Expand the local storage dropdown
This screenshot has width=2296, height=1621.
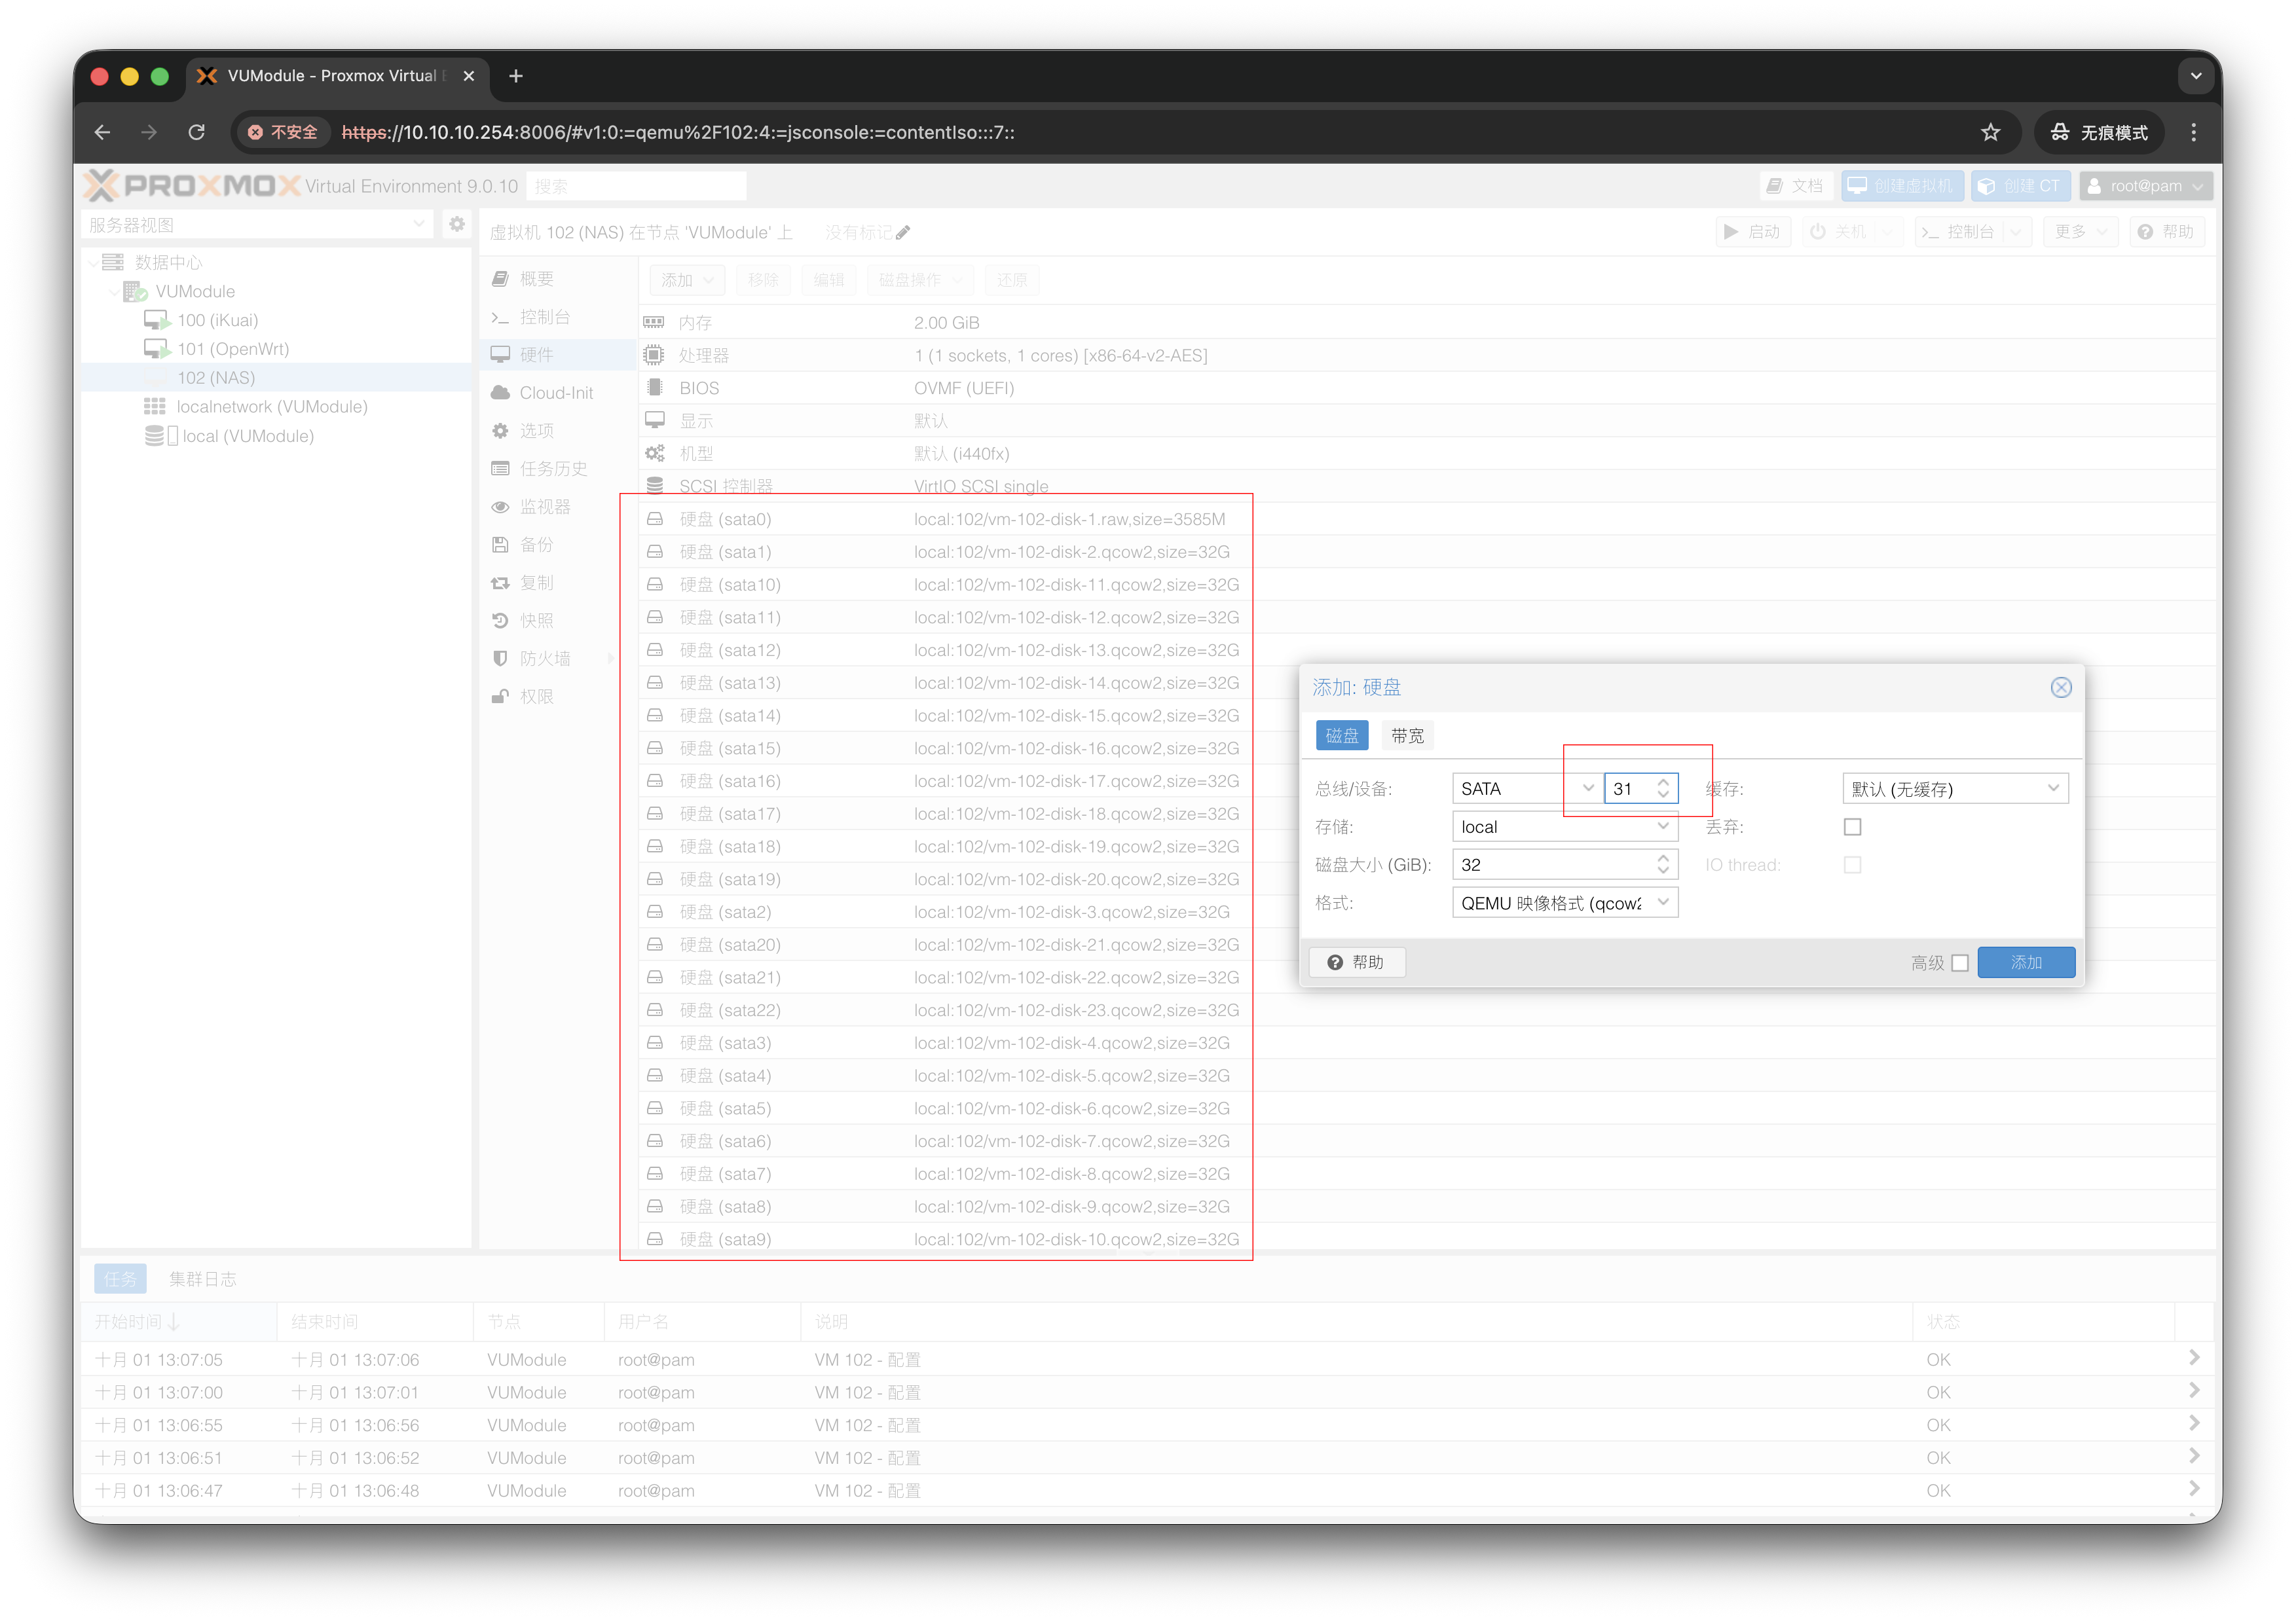point(1662,827)
